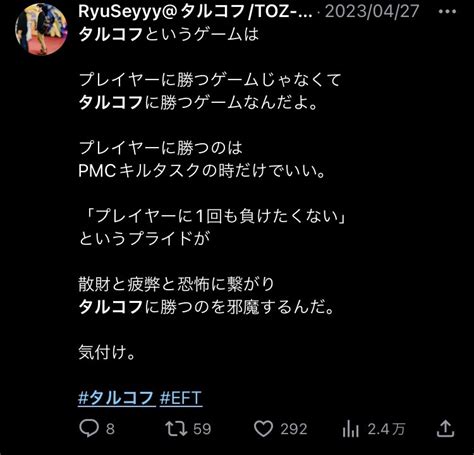Click the 2.4万 view count
474x455 pixels.
click(x=386, y=429)
